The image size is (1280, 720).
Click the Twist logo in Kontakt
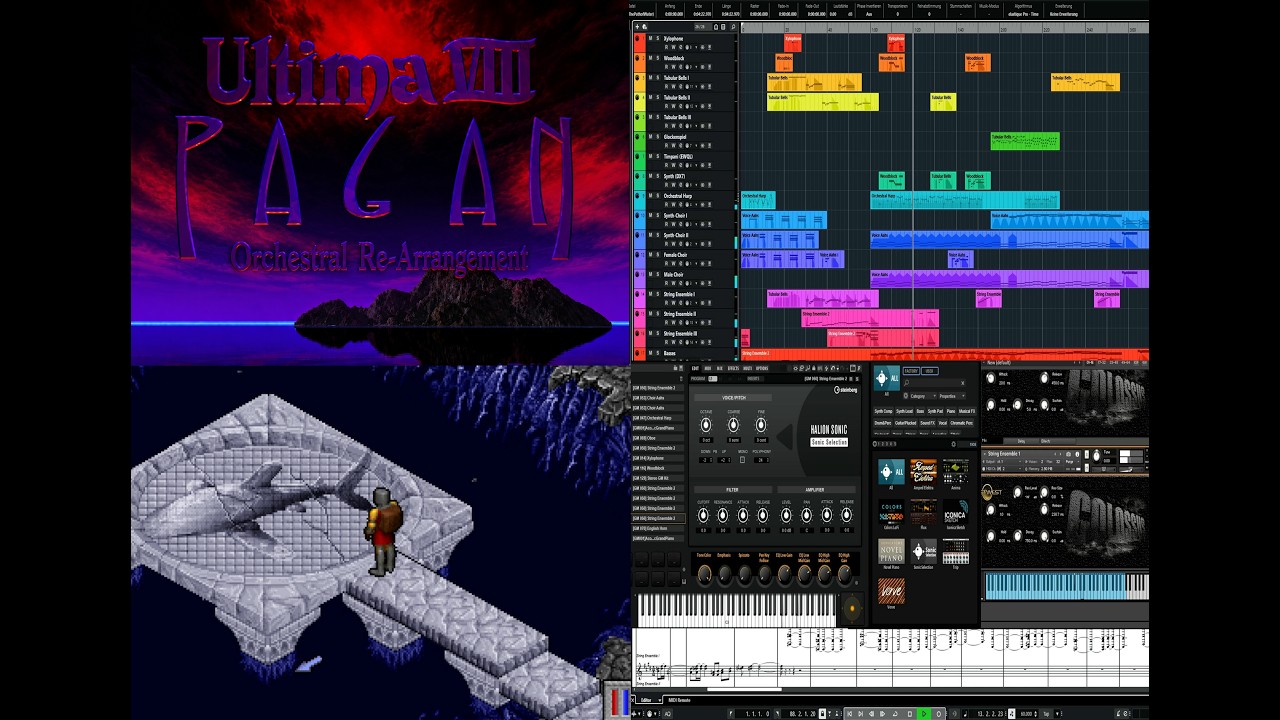[x=990, y=491]
